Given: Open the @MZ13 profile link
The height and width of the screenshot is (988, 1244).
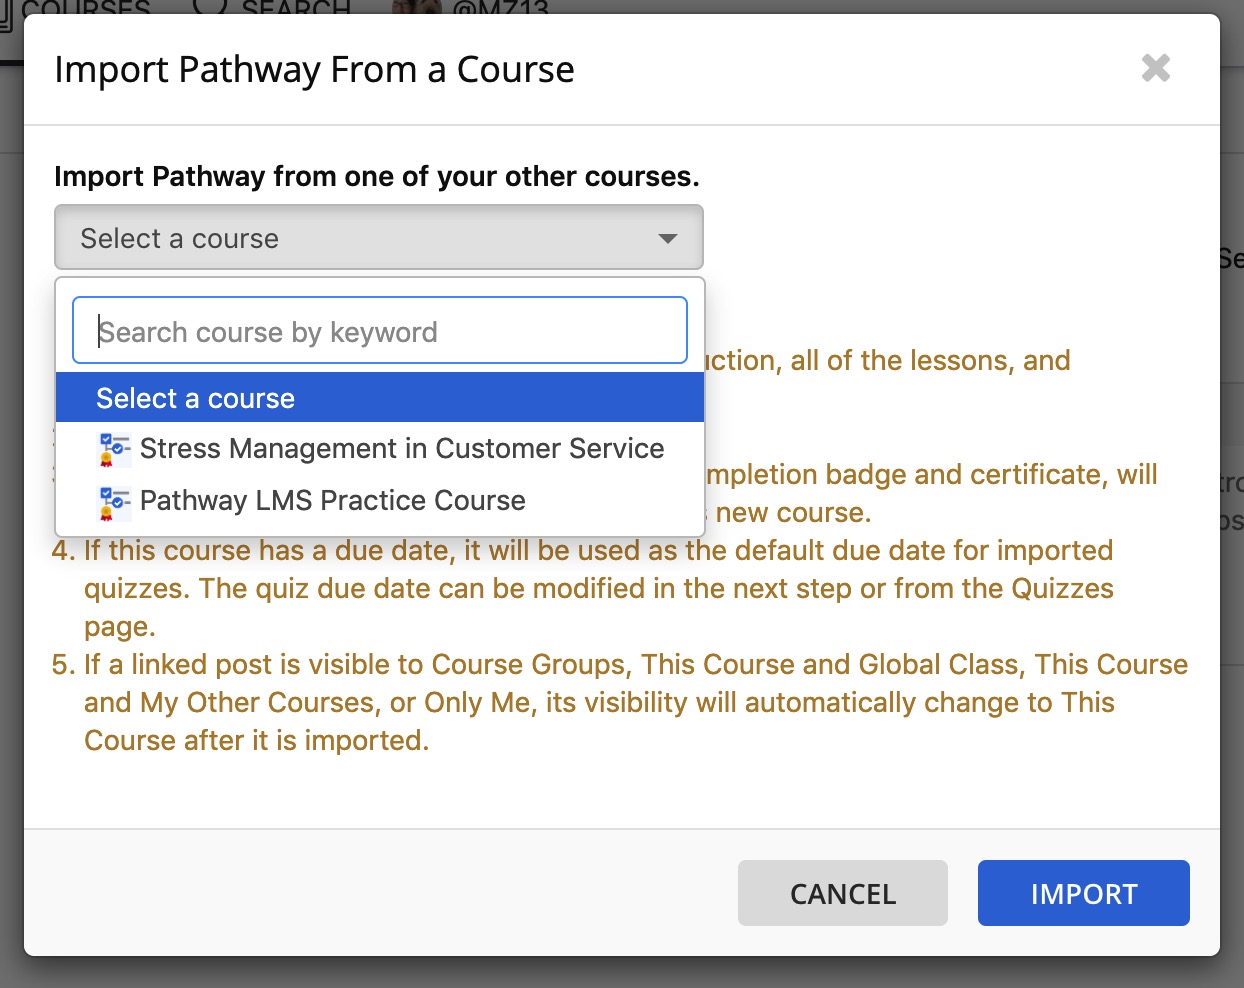Looking at the screenshot, I should [x=500, y=7].
